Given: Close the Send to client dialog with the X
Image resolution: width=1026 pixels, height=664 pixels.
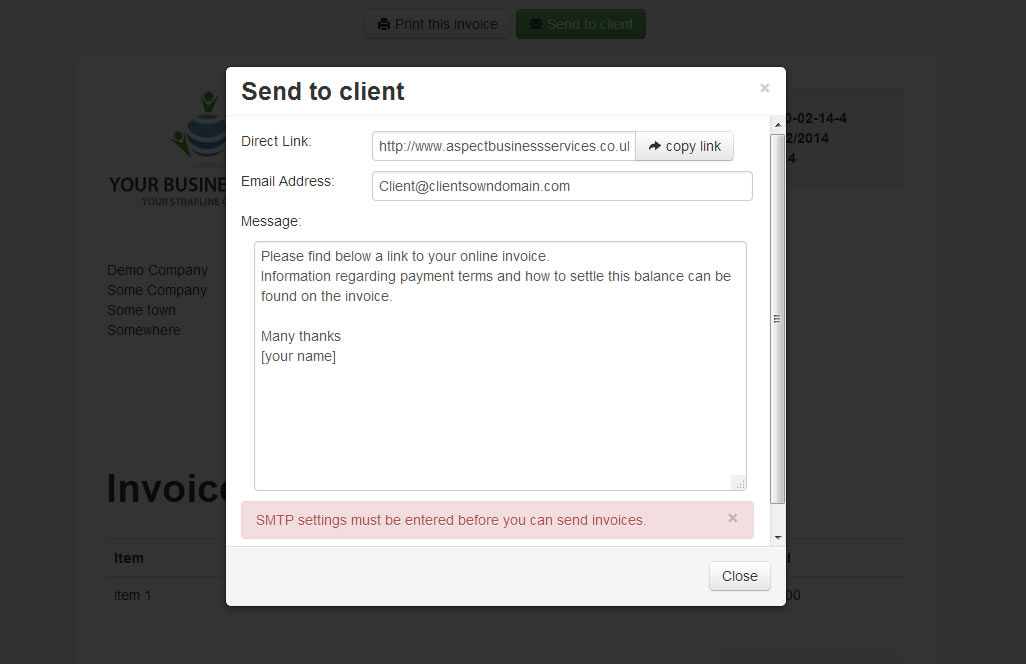Looking at the screenshot, I should click(765, 88).
